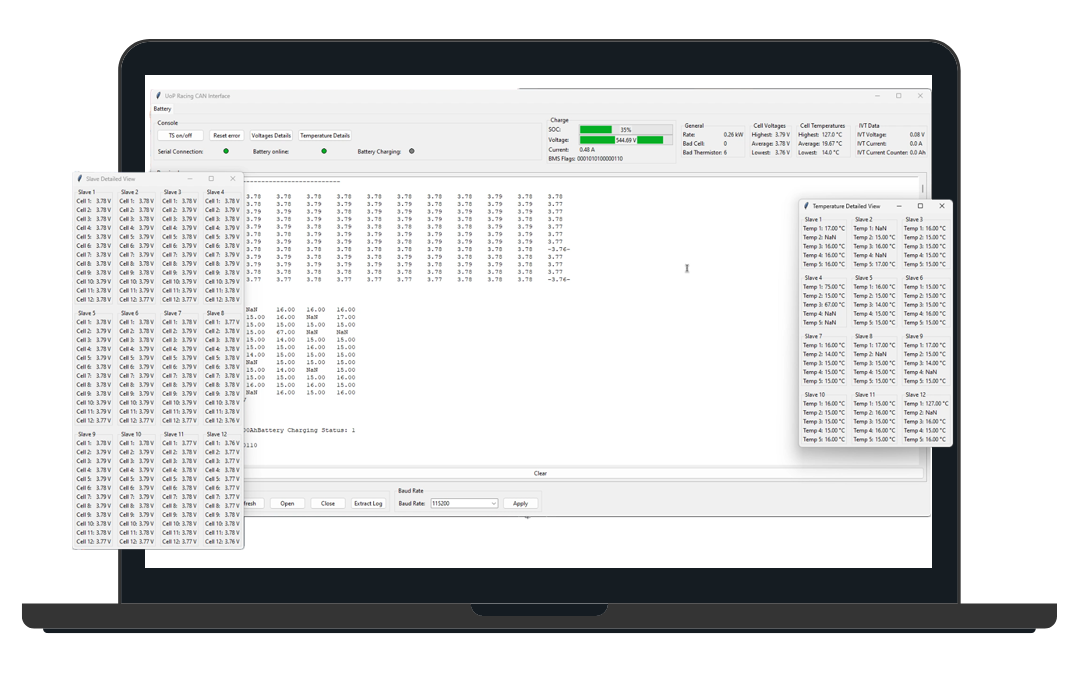Open the Baud Rate dropdown
Viewport: 1080px width, 680px height.
pos(463,504)
